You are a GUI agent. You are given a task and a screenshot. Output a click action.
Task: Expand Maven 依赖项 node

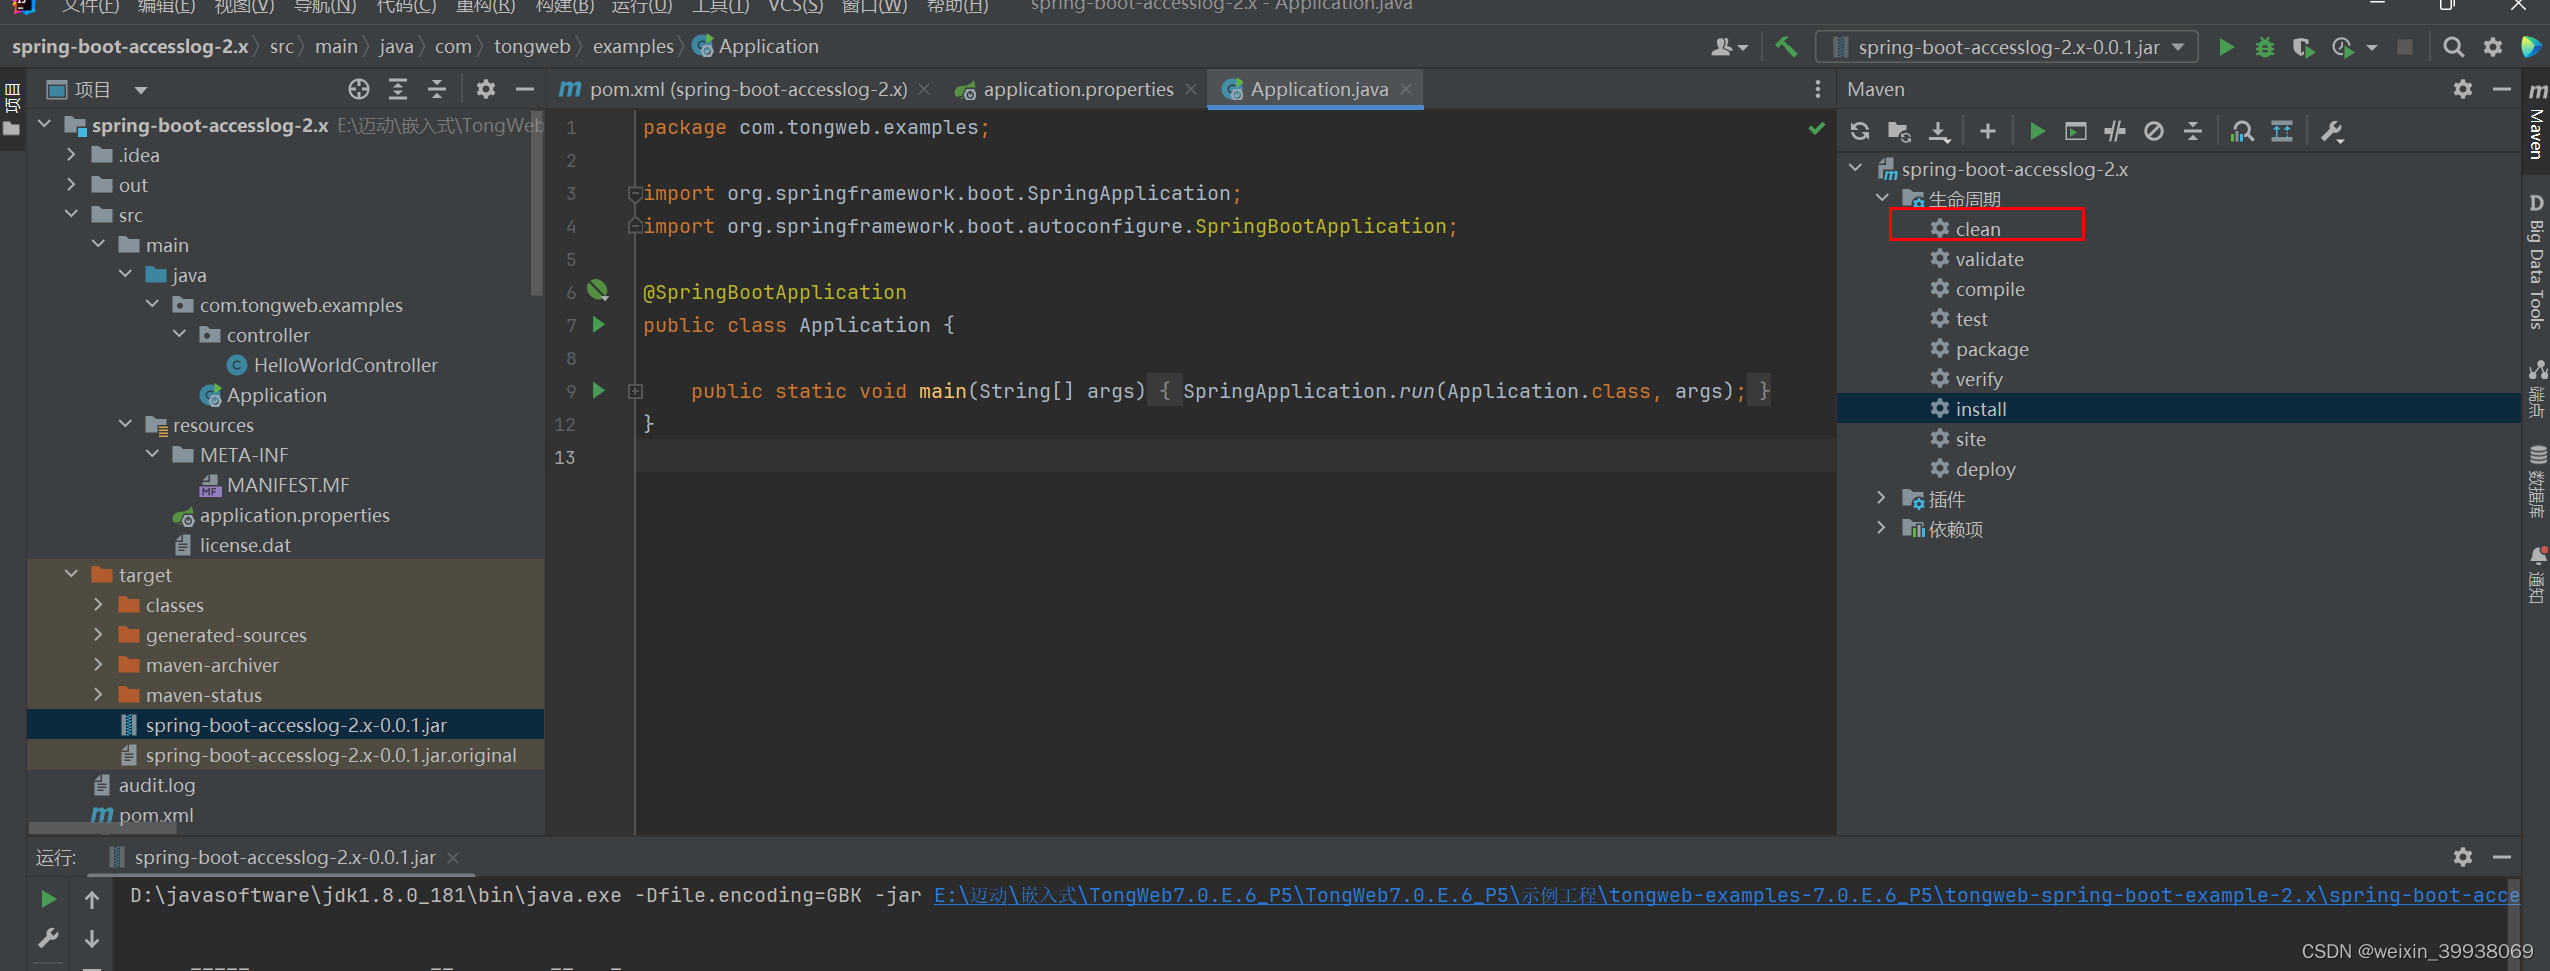pyautogui.click(x=1881, y=528)
